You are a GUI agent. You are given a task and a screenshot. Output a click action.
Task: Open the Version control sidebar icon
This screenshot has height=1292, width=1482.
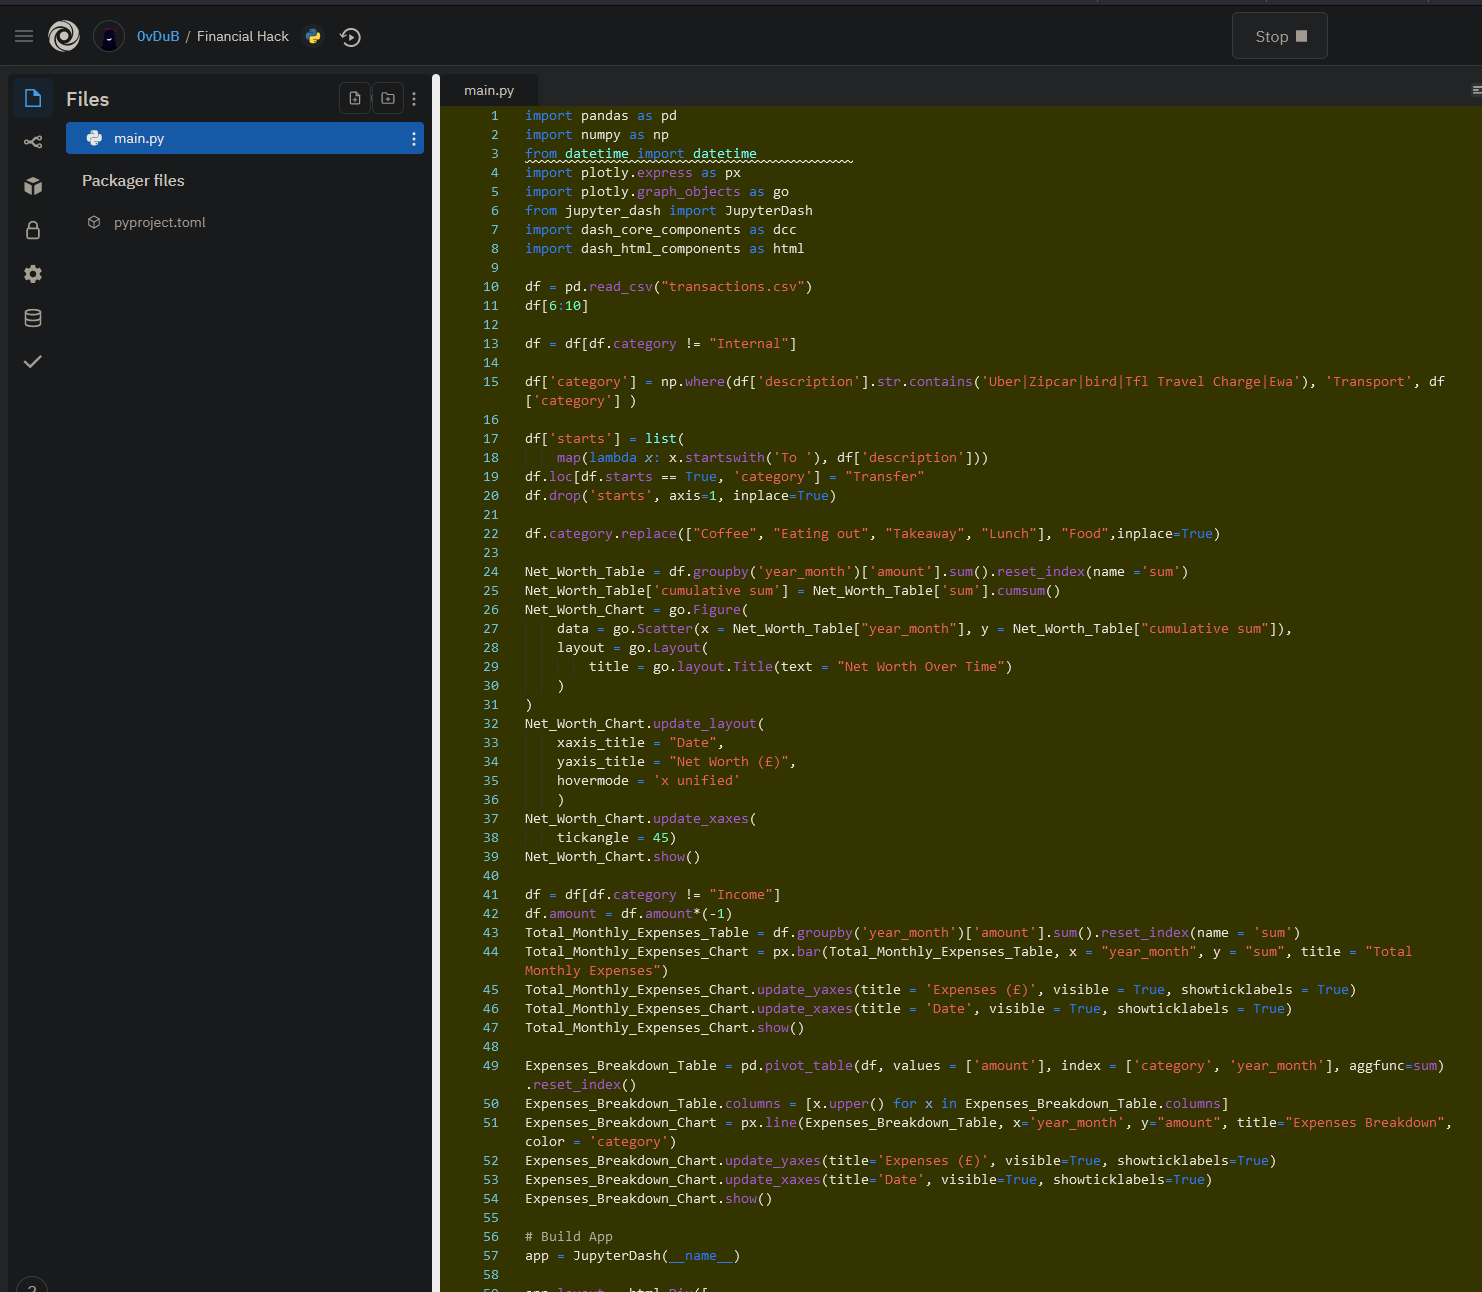tap(33, 142)
